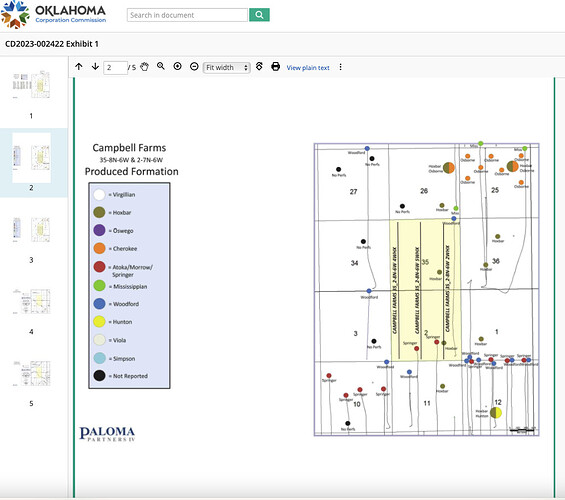The height and width of the screenshot is (500, 565).
Task: Go to previous page with up arrow
Action: point(79,67)
